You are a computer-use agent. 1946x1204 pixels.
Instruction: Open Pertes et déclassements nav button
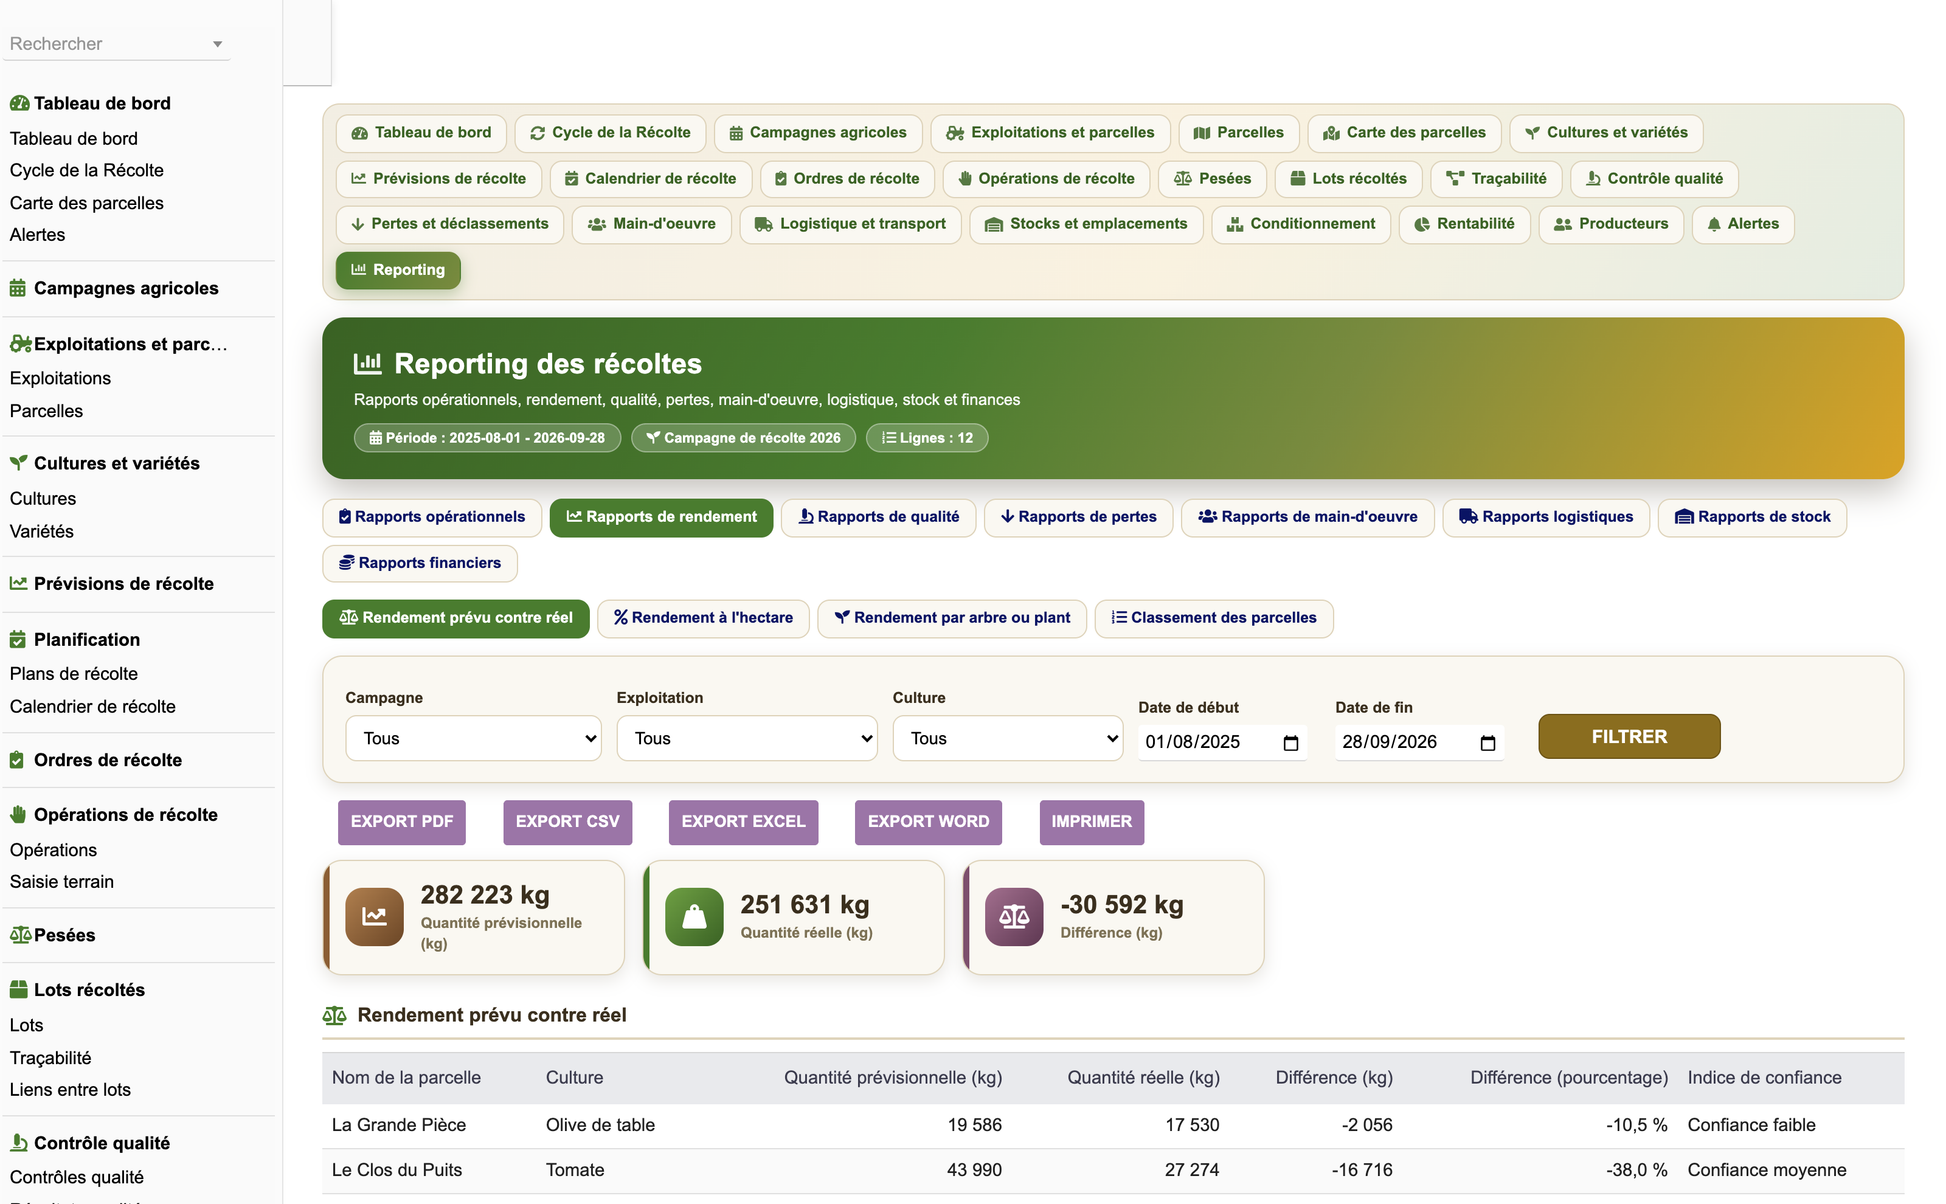click(450, 224)
